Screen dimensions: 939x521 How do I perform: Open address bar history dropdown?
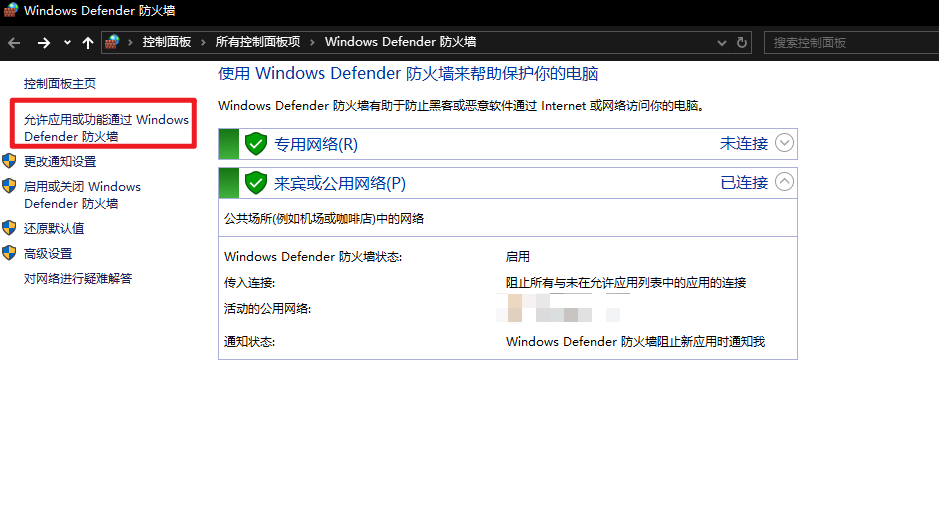pos(722,43)
